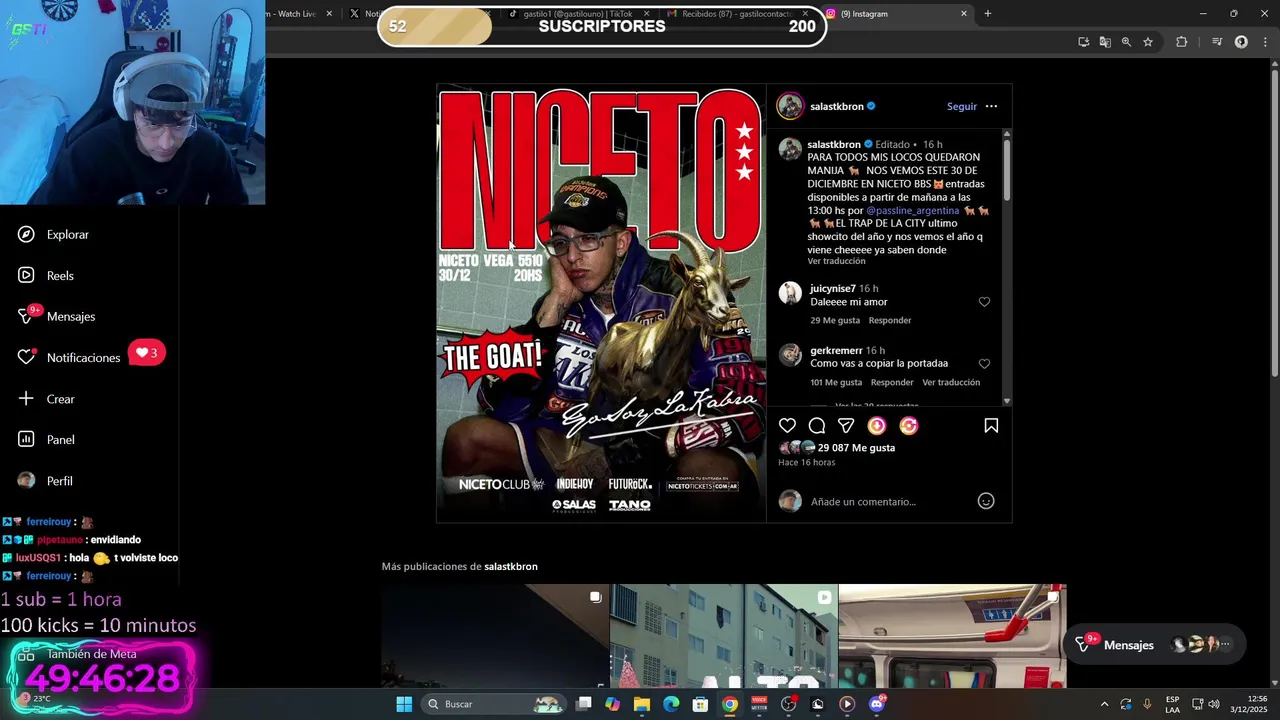
Task: Open File Explorer in taskbar
Action: pyautogui.click(x=642, y=704)
